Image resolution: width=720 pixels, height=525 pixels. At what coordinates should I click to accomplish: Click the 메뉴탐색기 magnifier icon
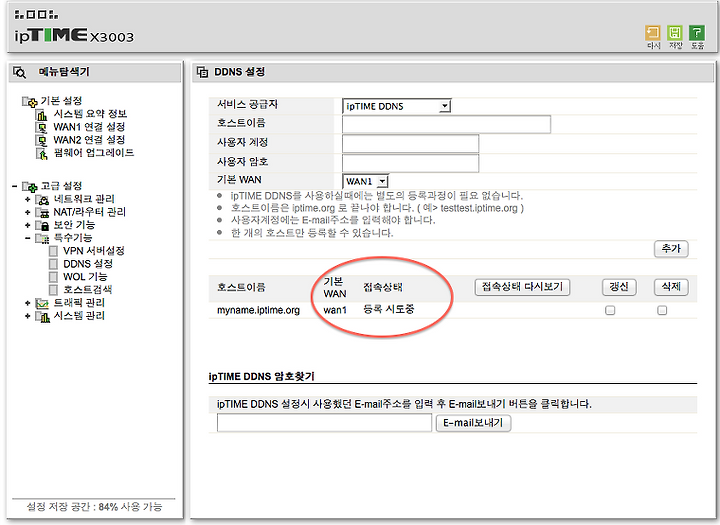point(20,72)
